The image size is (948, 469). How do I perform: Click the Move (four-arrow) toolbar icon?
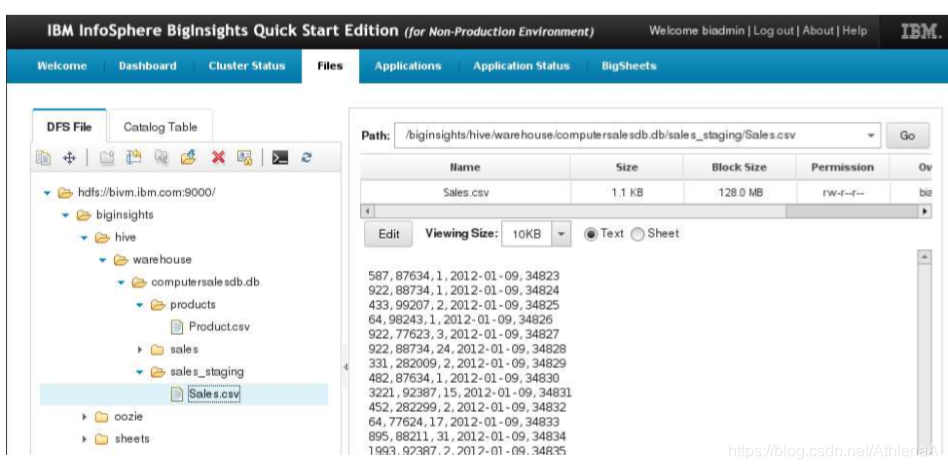point(69,158)
